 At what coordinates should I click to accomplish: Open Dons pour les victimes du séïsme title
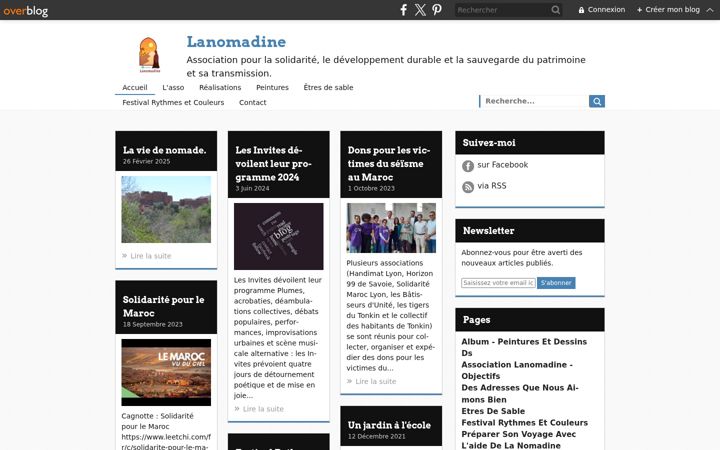389,163
